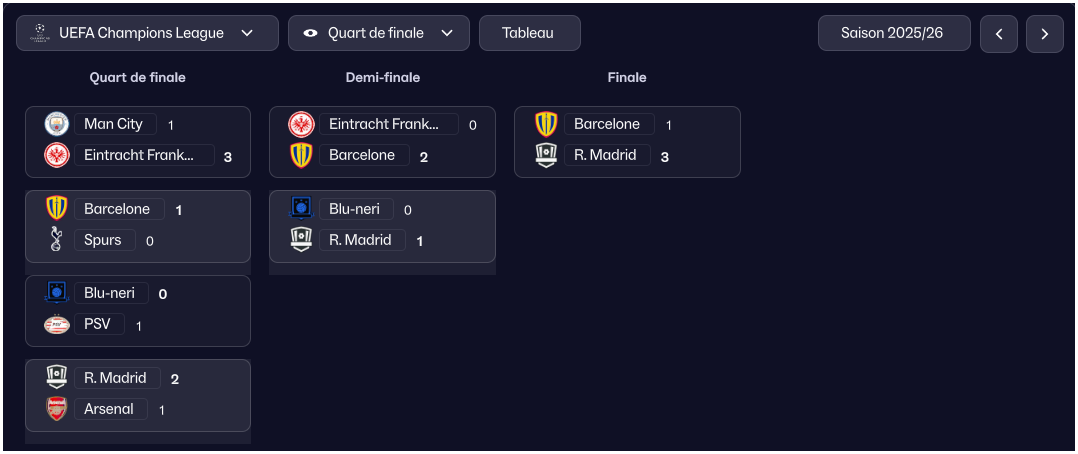This screenshot has width=1078, height=454.
Task: Open the UEFA Champions League competition dropdown
Action: 148,33
